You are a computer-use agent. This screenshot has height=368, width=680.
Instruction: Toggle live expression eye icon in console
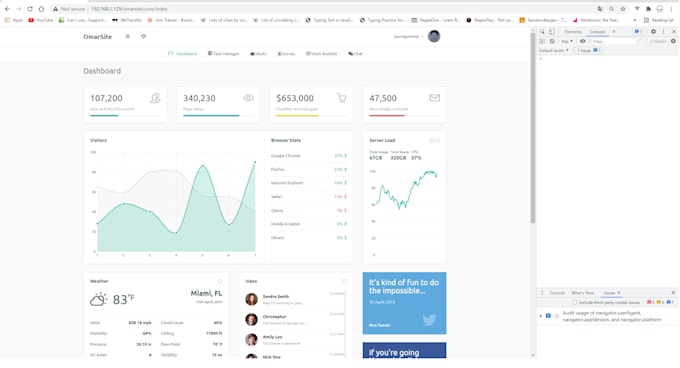[582, 41]
